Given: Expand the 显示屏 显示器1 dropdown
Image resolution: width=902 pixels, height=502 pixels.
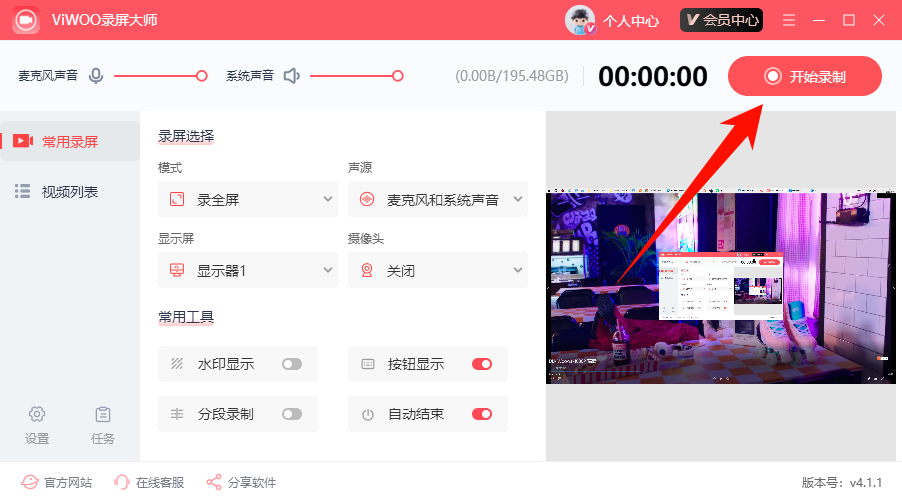Looking at the screenshot, I should [x=247, y=270].
